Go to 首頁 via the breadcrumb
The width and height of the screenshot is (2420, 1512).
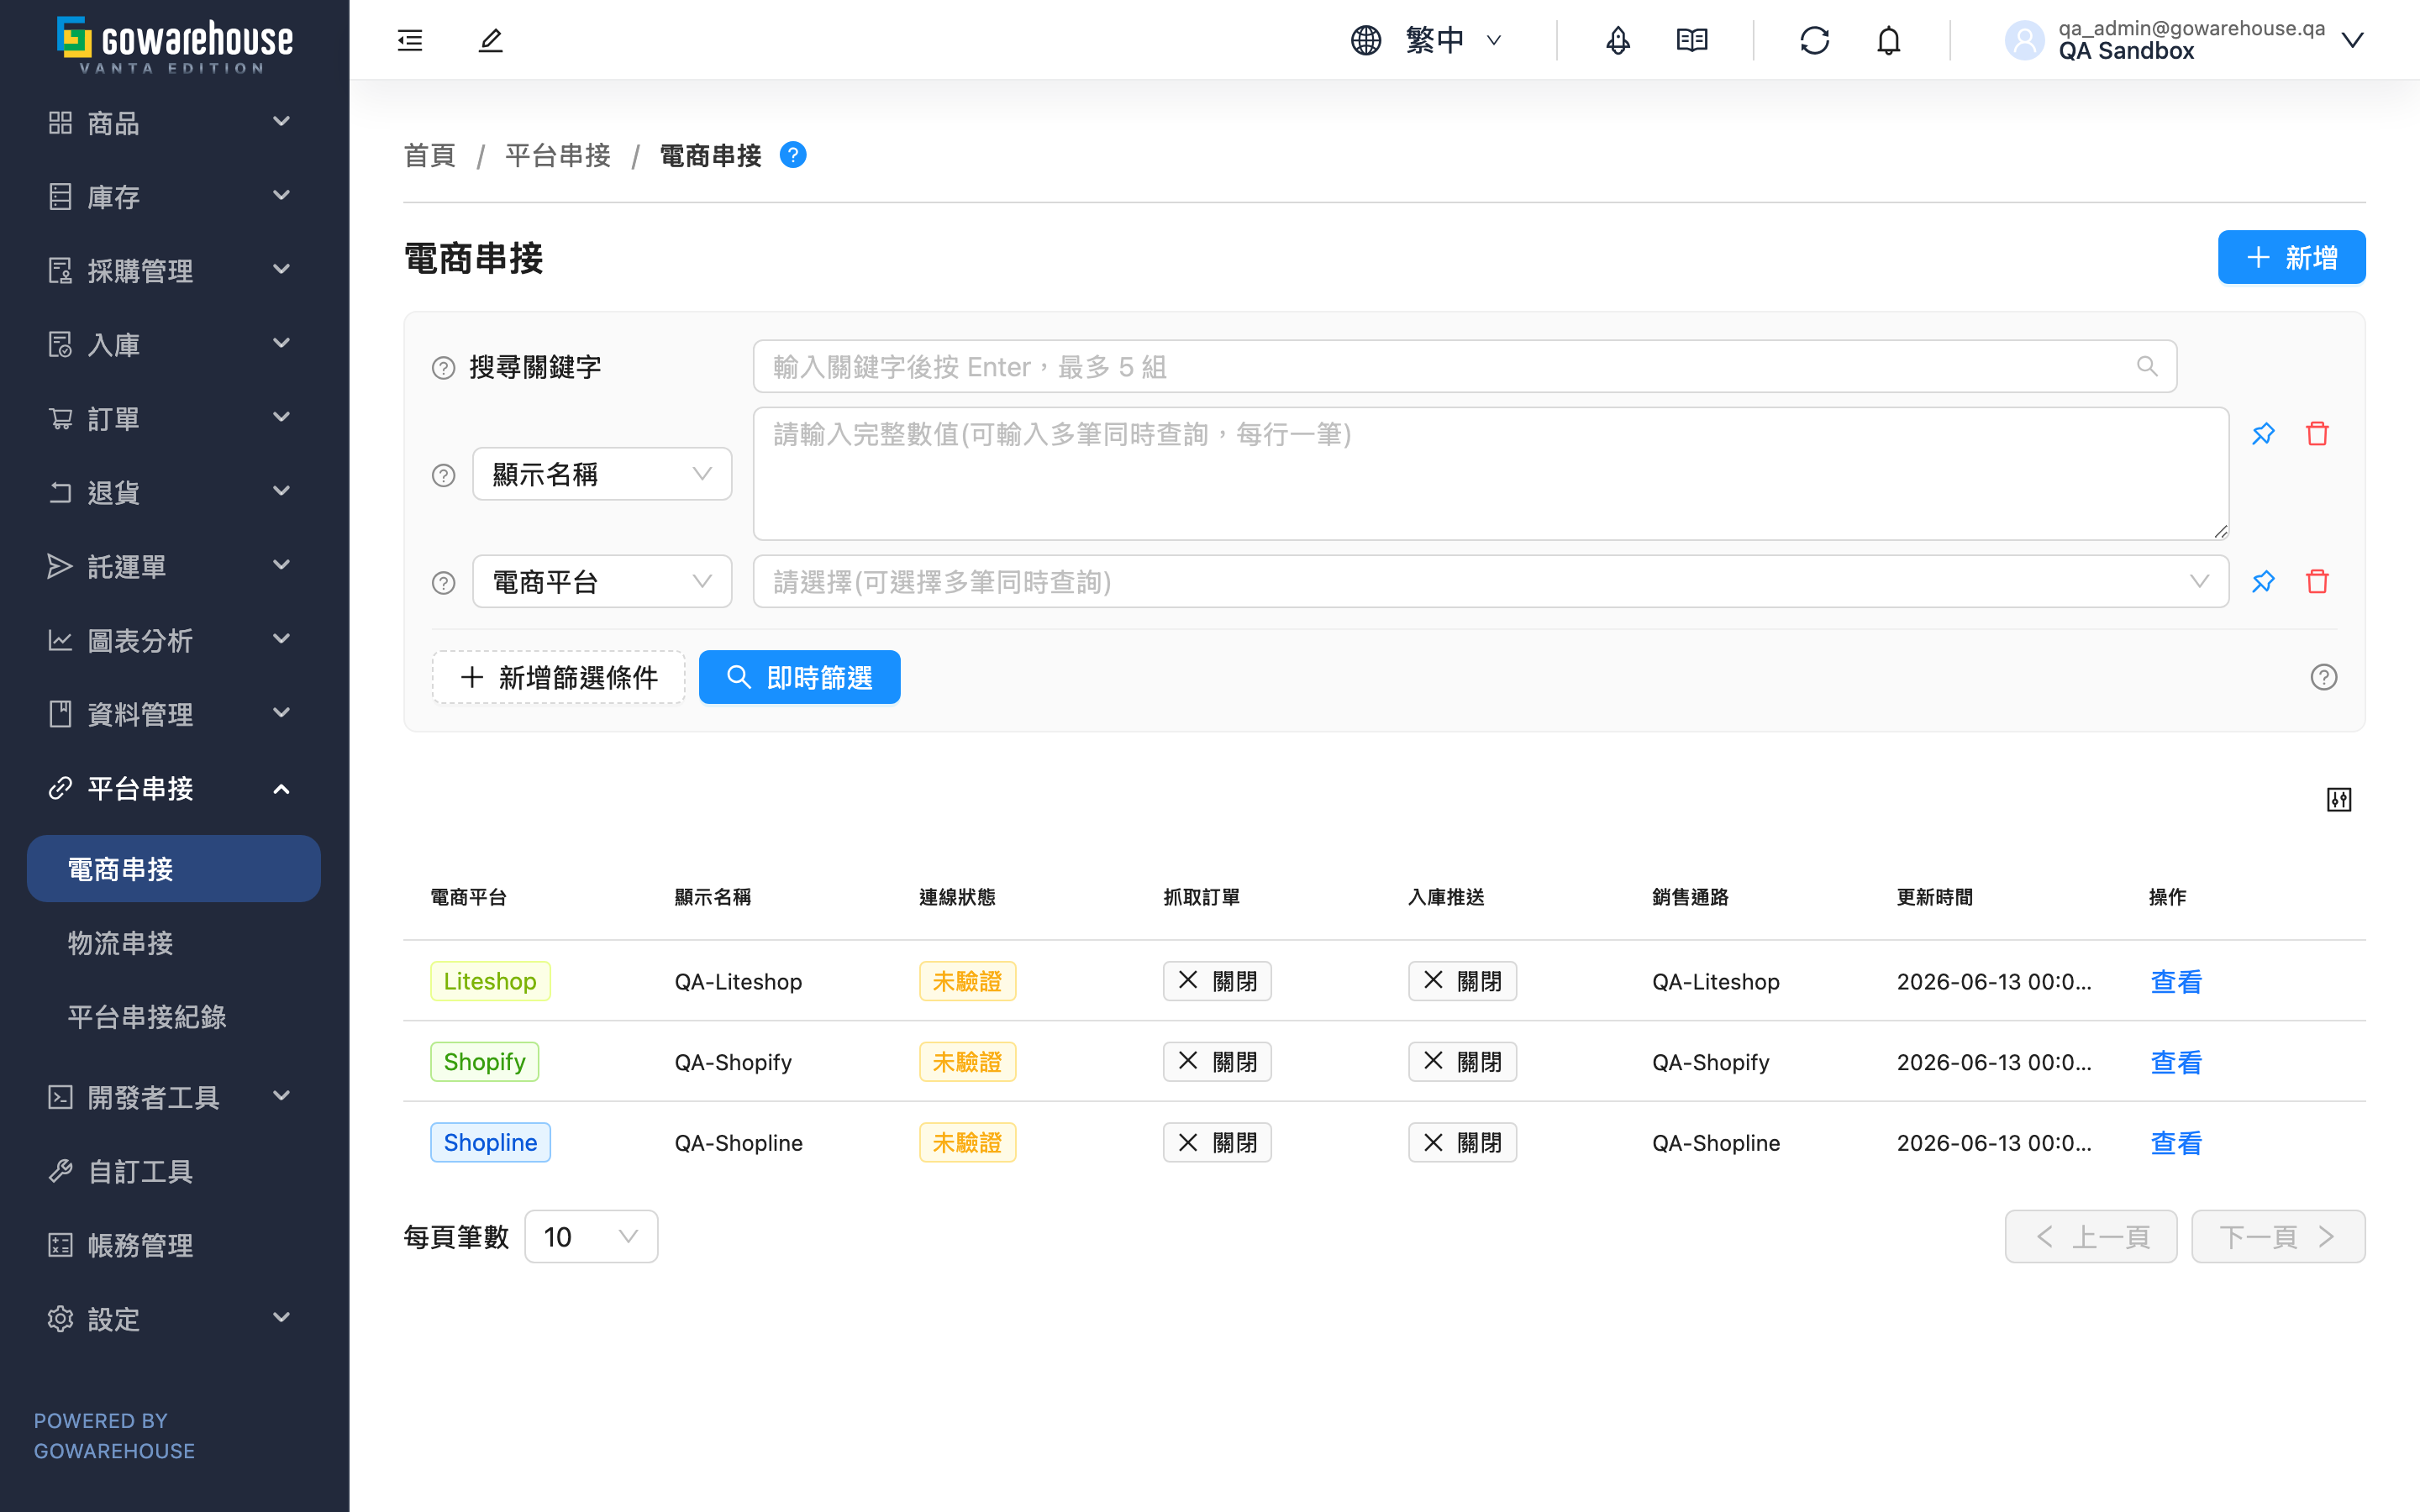[x=429, y=155]
